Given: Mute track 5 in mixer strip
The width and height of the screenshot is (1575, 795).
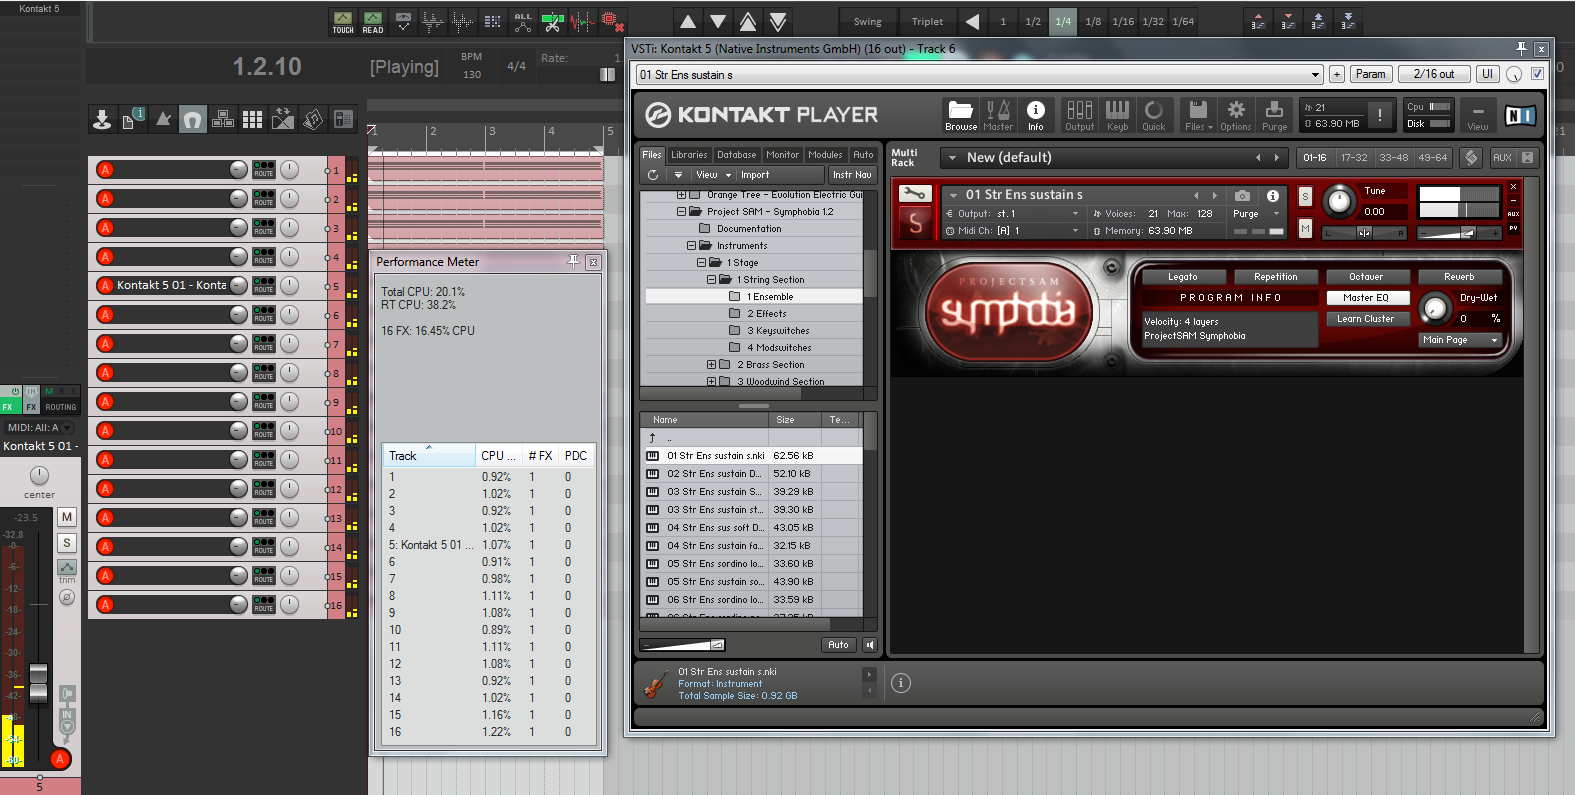Looking at the screenshot, I should 67,517.
